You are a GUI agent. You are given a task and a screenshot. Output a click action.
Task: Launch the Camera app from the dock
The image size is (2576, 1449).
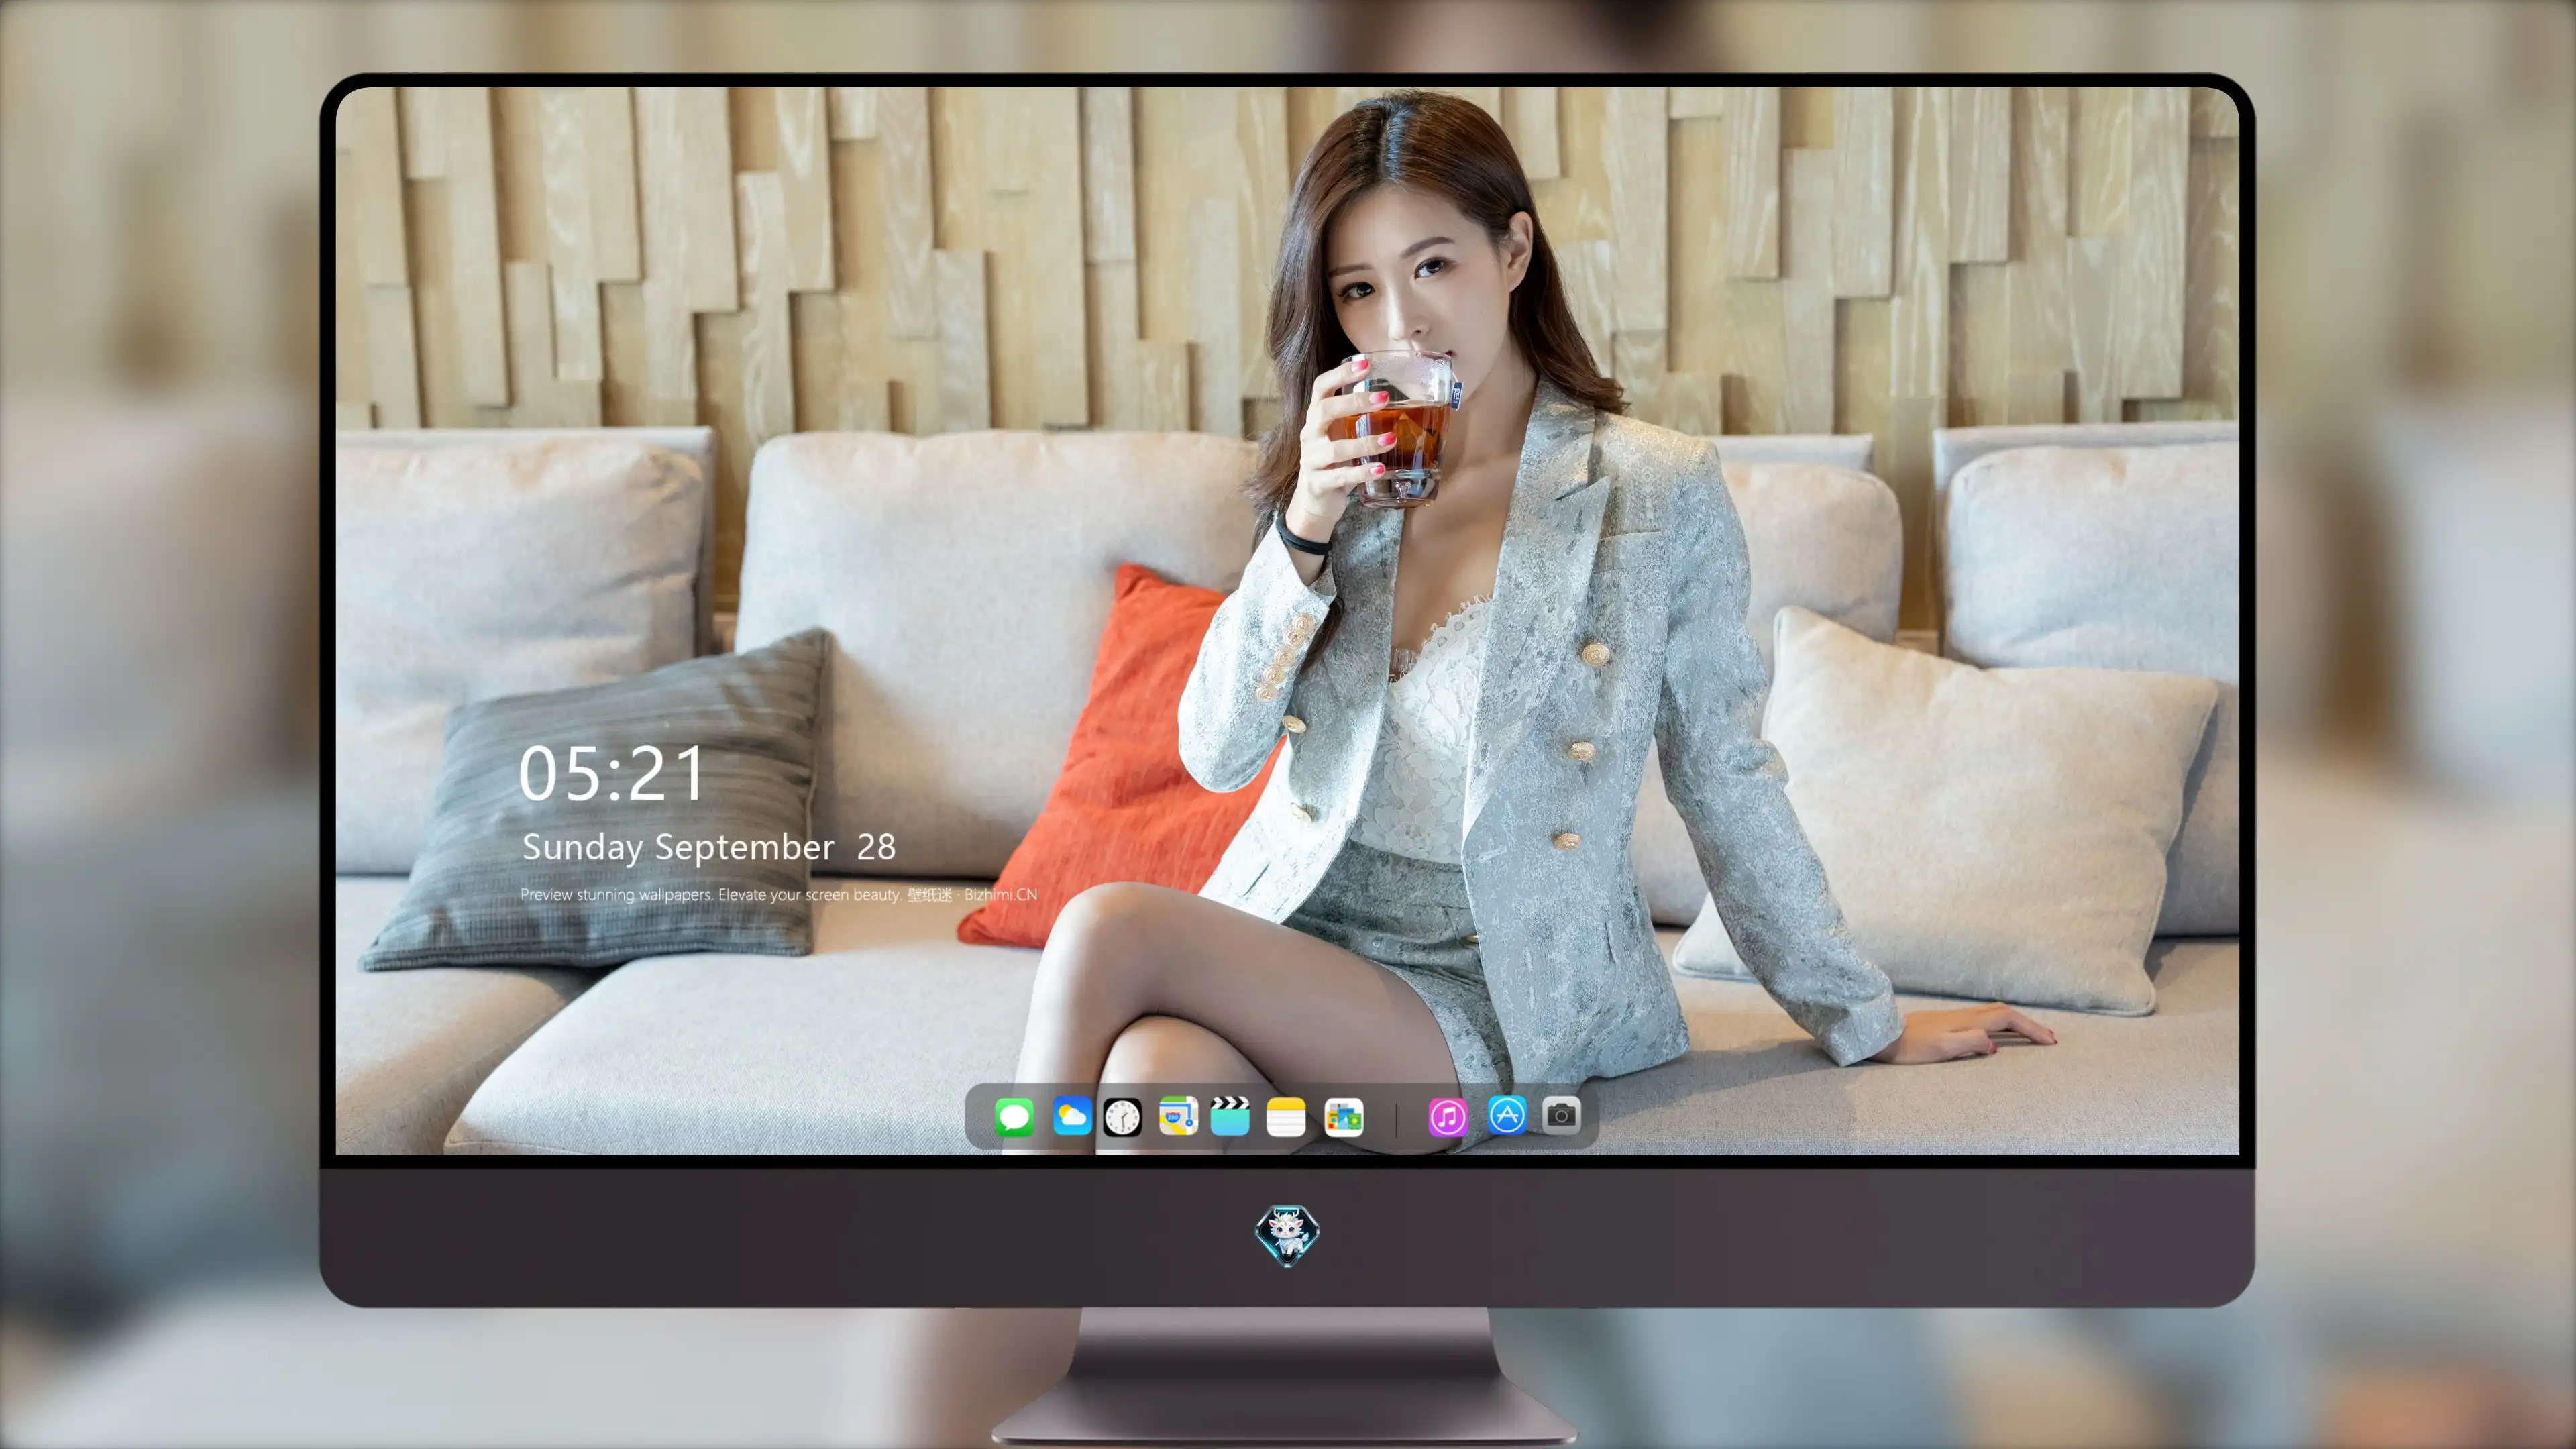(x=1561, y=1116)
